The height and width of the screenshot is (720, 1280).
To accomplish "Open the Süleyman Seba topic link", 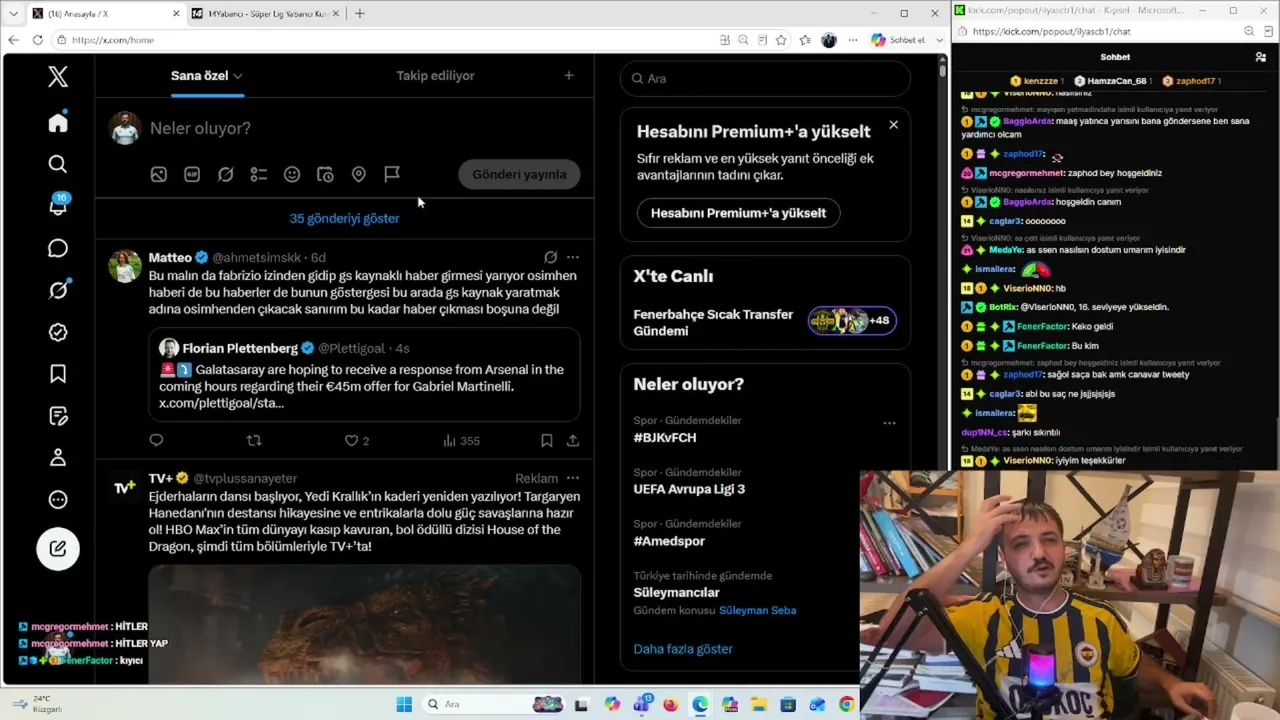I will tap(757, 610).
